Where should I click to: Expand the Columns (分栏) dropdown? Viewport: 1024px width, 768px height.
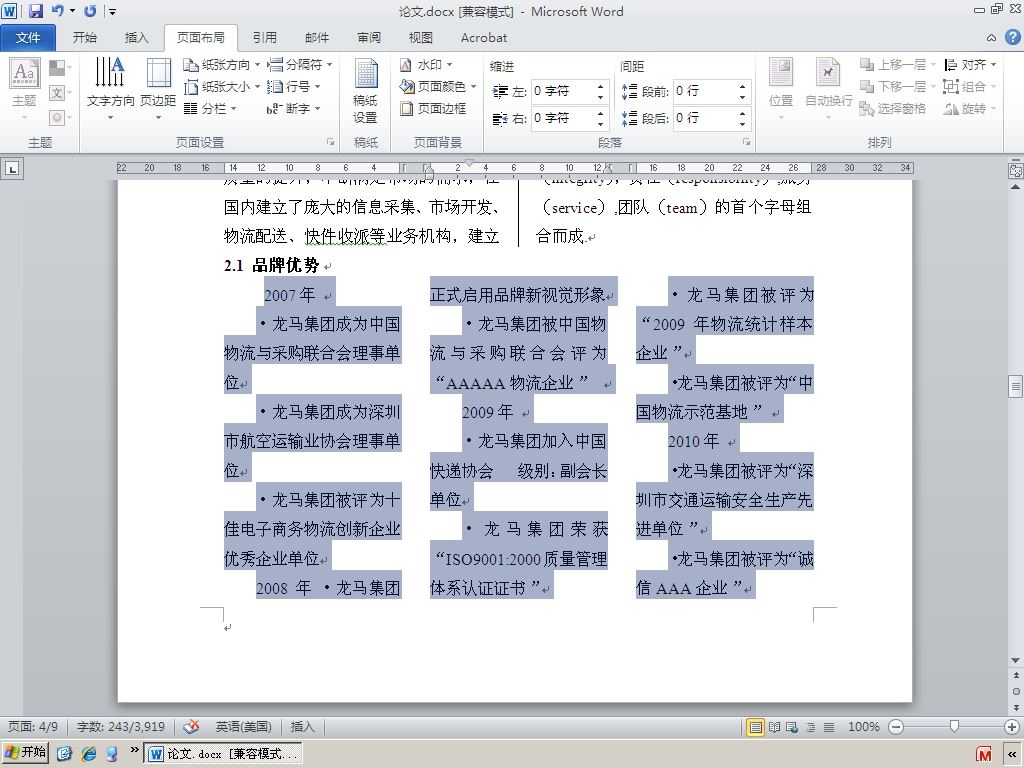point(210,108)
